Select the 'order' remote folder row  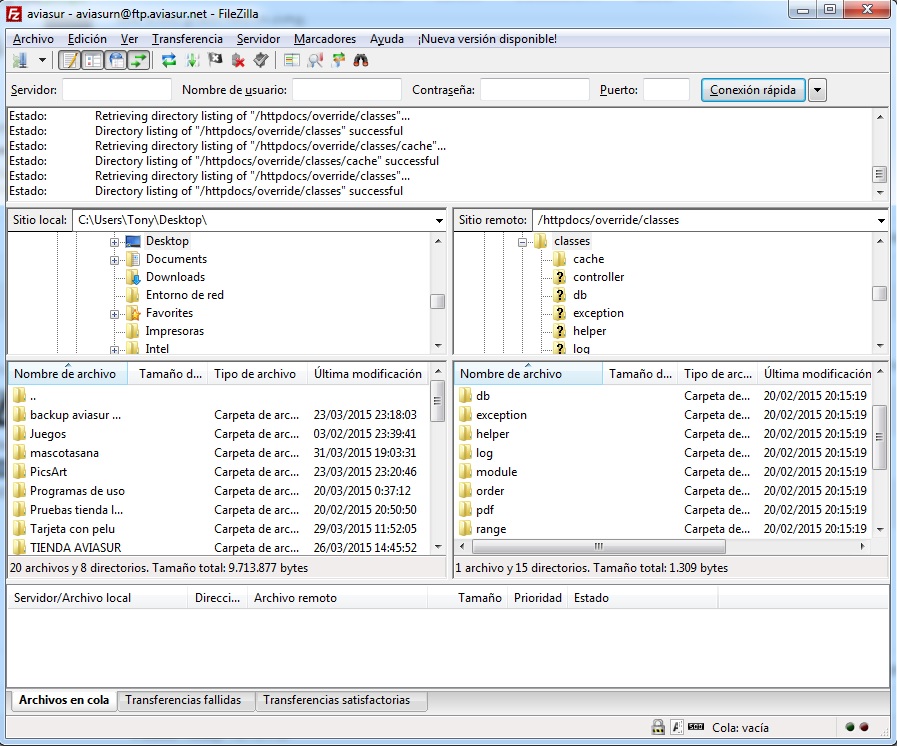pyautogui.click(x=664, y=491)
